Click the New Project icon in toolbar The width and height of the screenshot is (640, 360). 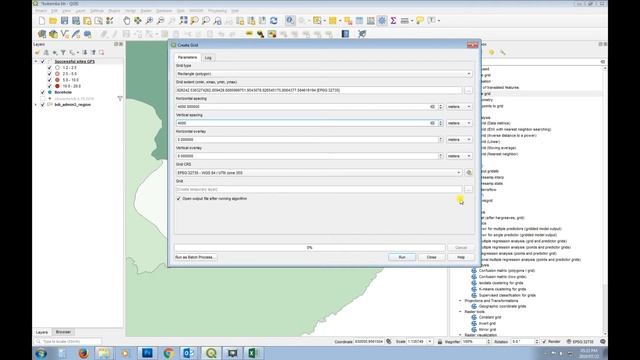(x=42, y=20)
